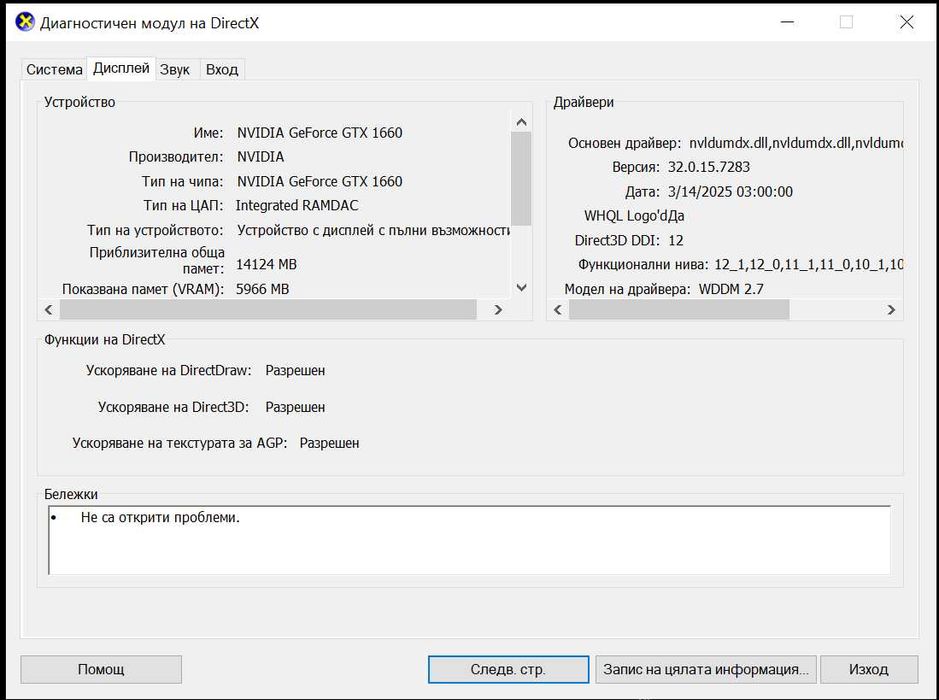939x700 pixels.
Task: Click the Име value NVIDIA GeForce GTX 1660
Action: [x=320, y=133]
